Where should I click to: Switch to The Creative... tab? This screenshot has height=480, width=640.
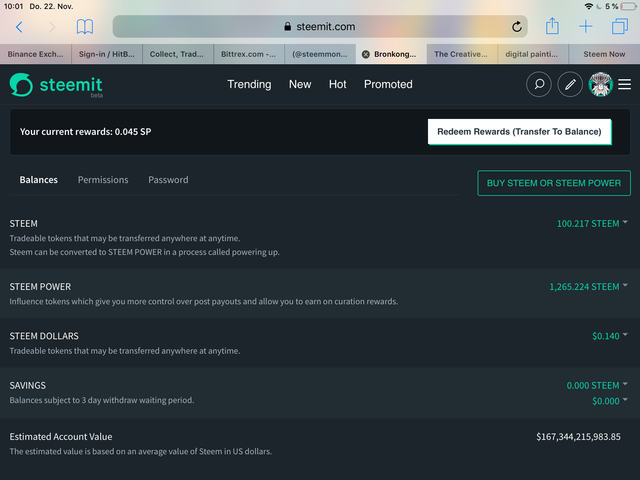[462, 54]
